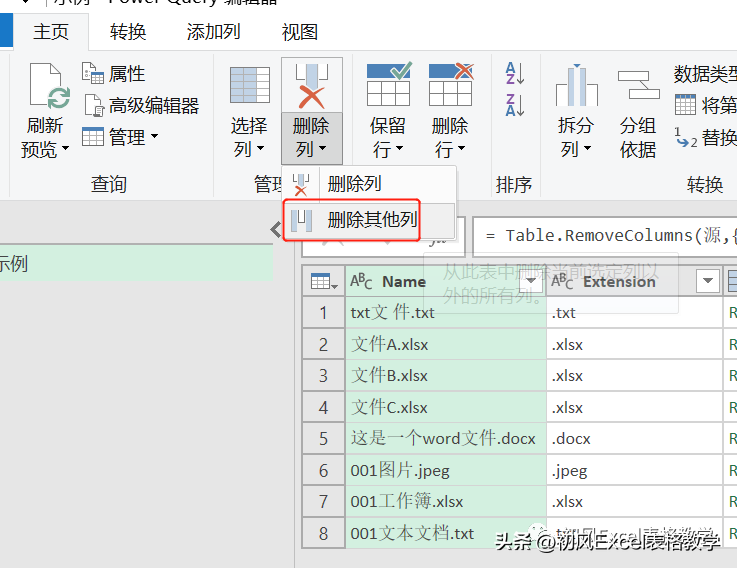Open the 数据类型 option
Viewport: 737px width, 568px height.
[705, 74]
